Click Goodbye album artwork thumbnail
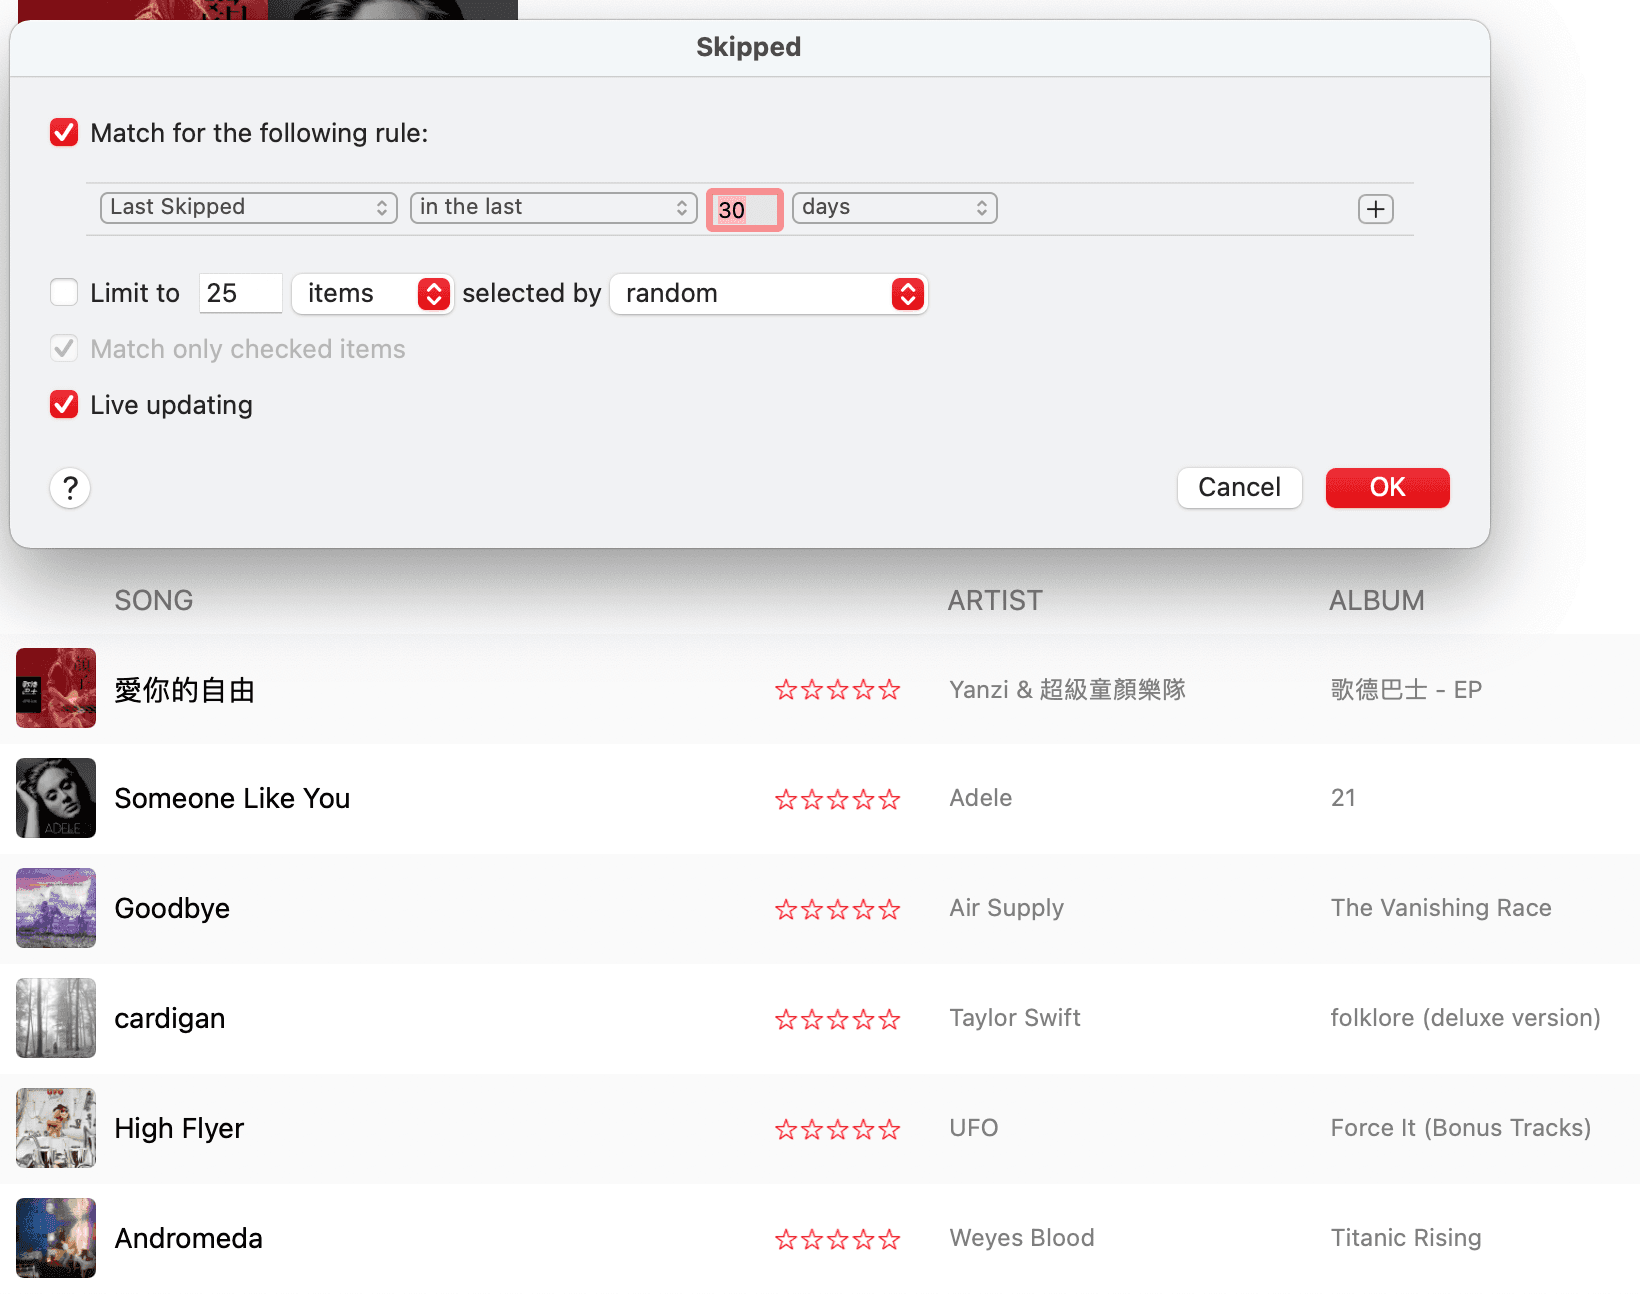 click(x=56, y=908)
